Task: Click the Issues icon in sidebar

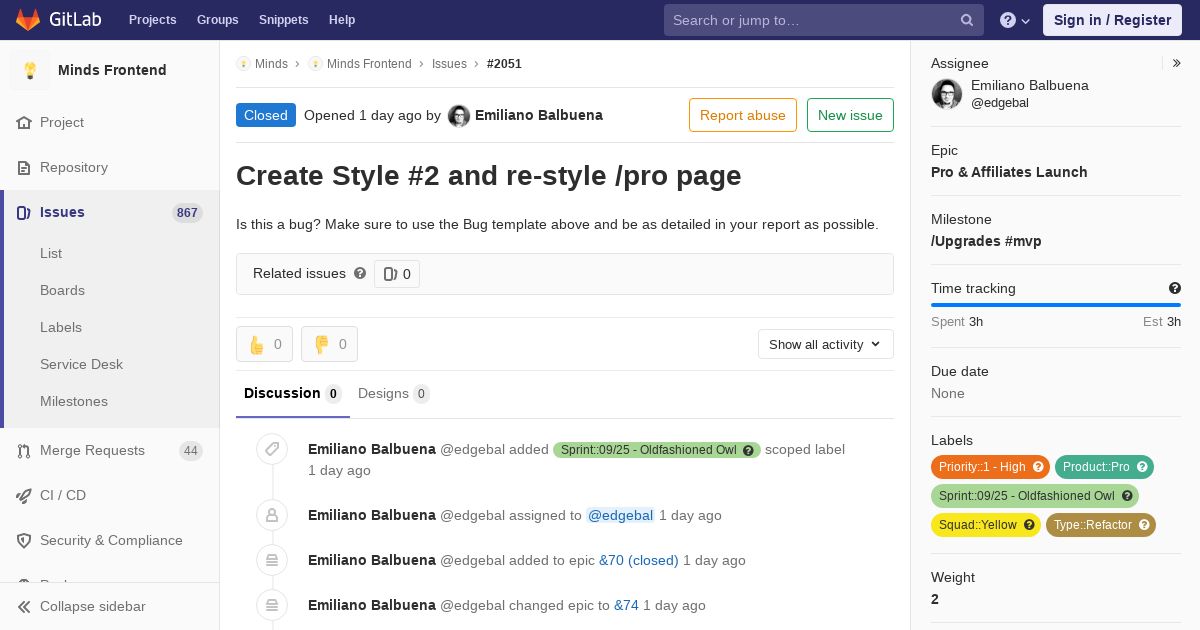Action: coord(24,212)
